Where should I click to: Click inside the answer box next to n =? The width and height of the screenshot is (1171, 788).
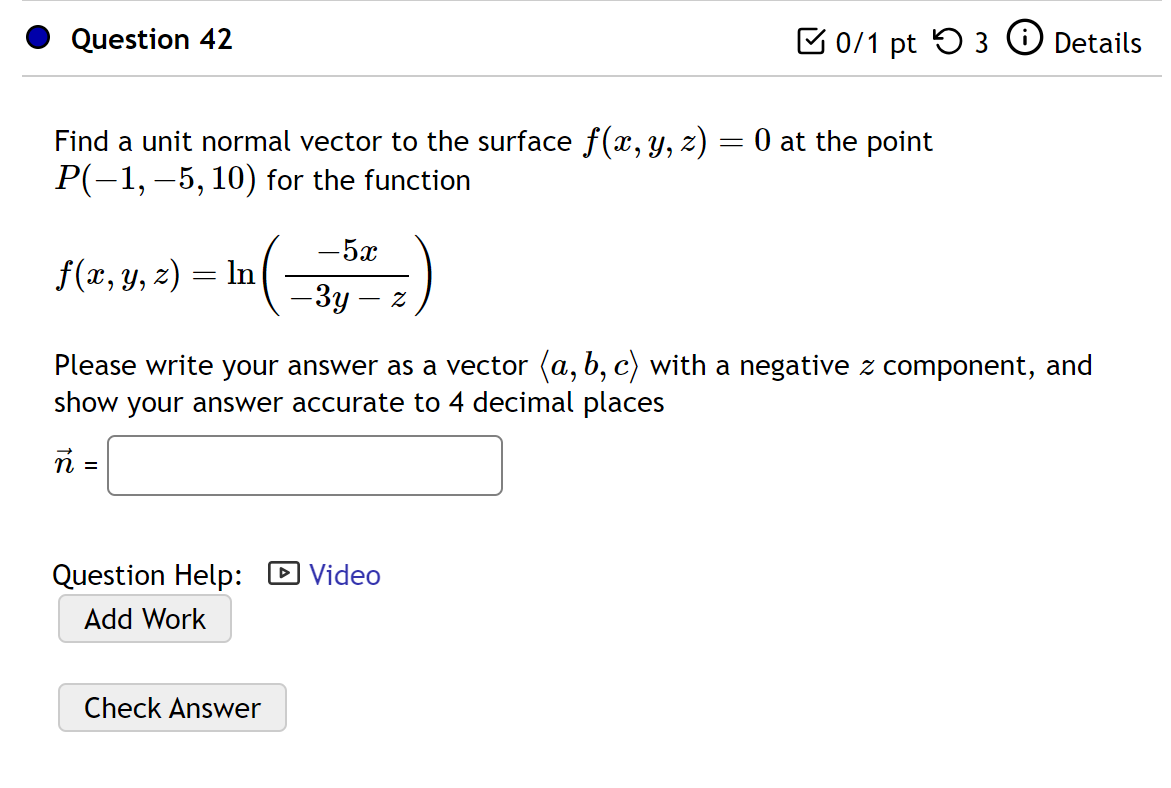(x=304, y=465)
